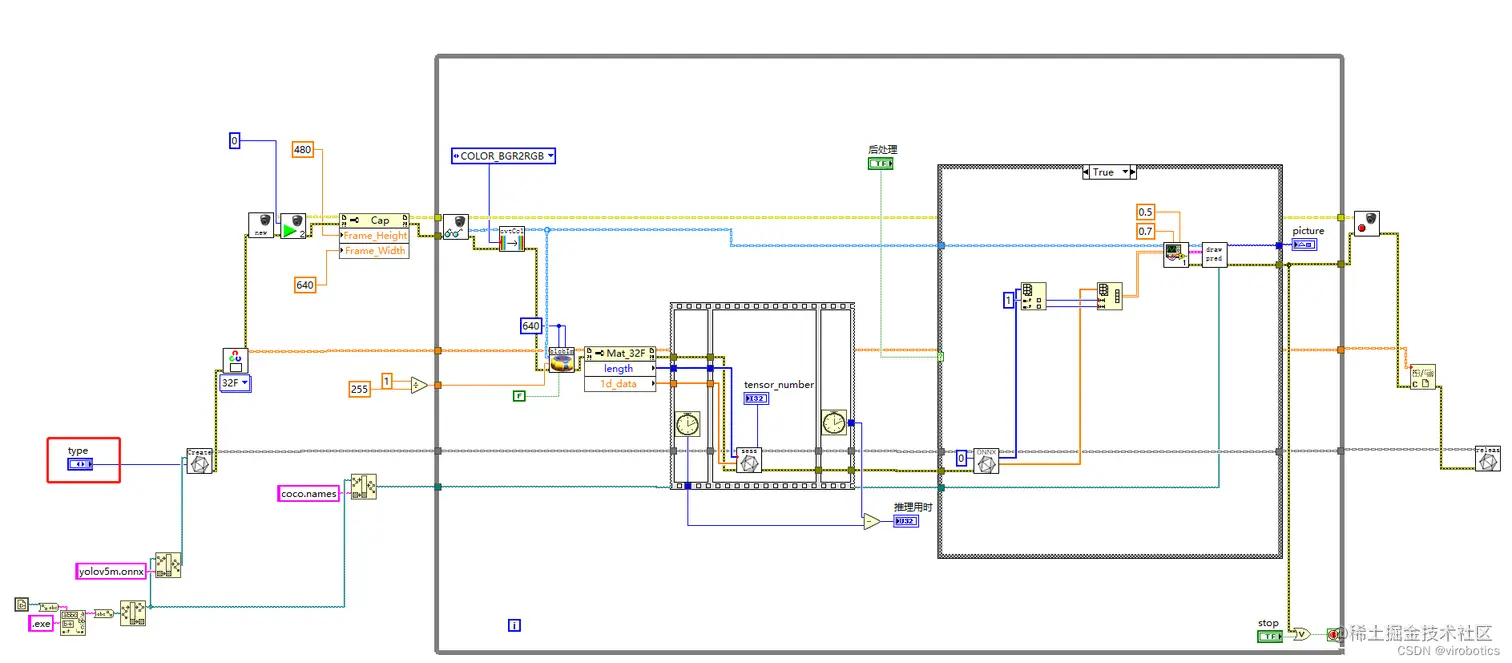Open the 32F type dropdown
Screen dimensions: 1512x663
(235, 382)
